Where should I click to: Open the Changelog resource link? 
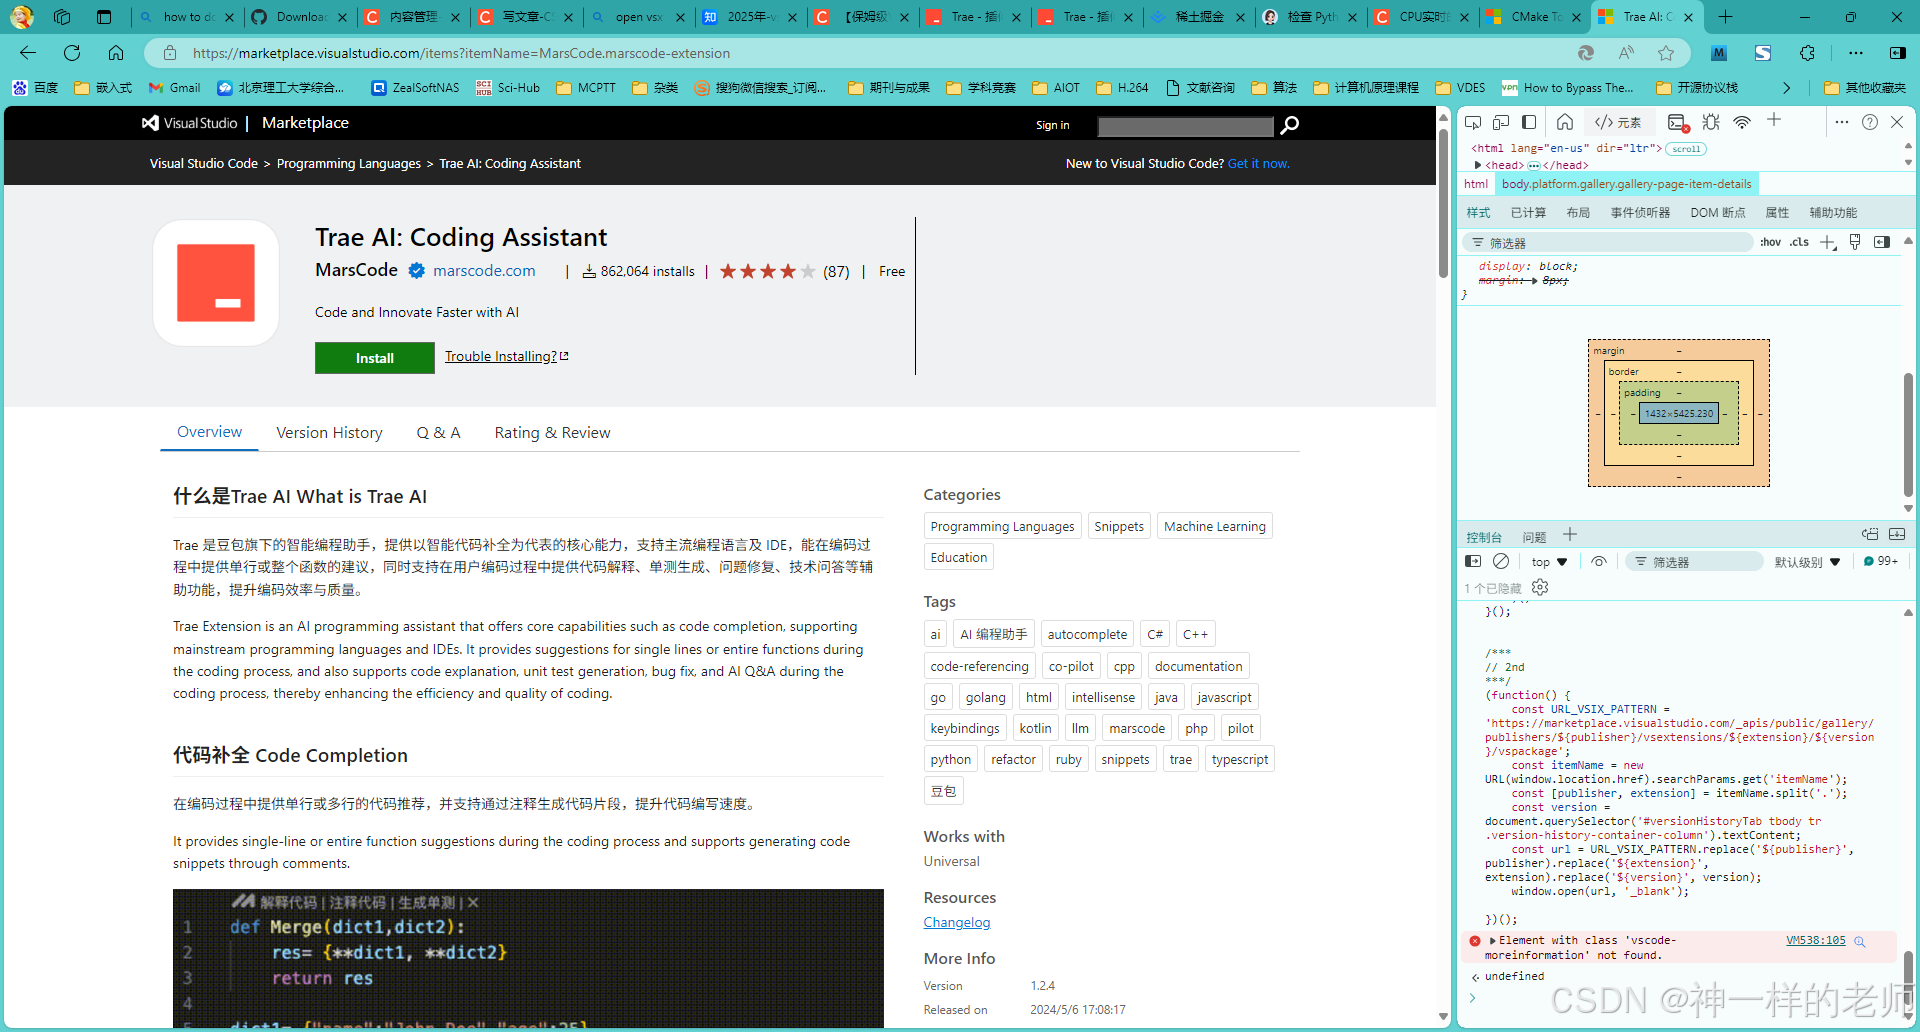[957, 922]
